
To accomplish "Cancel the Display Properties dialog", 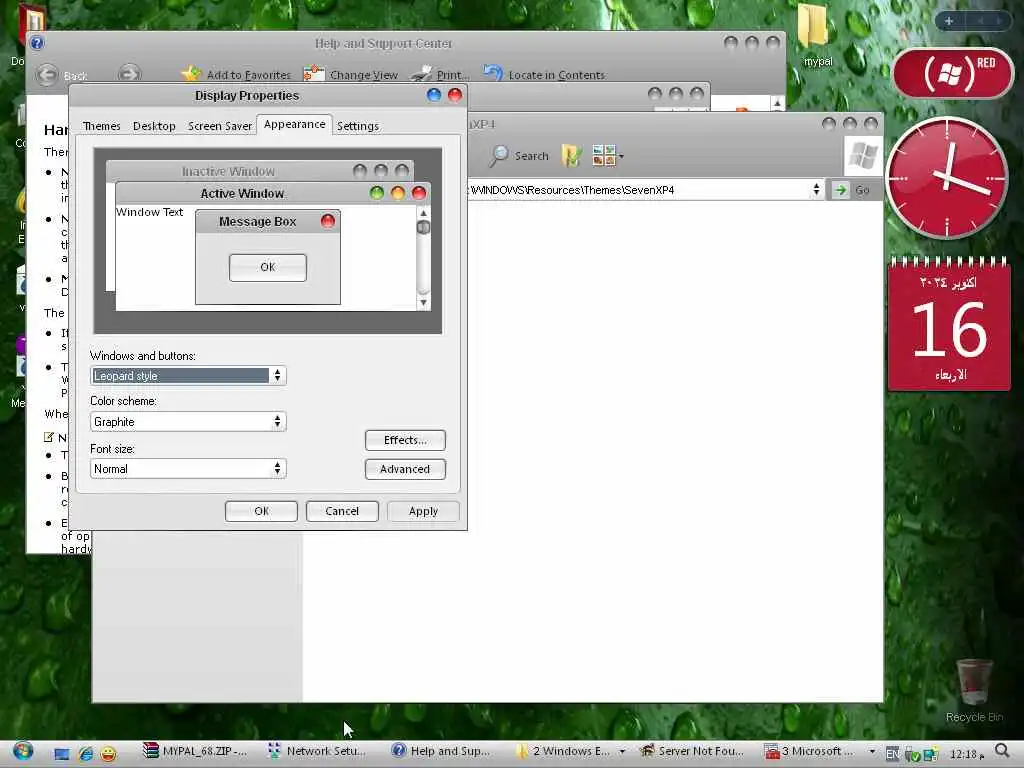I will (342, 511).
